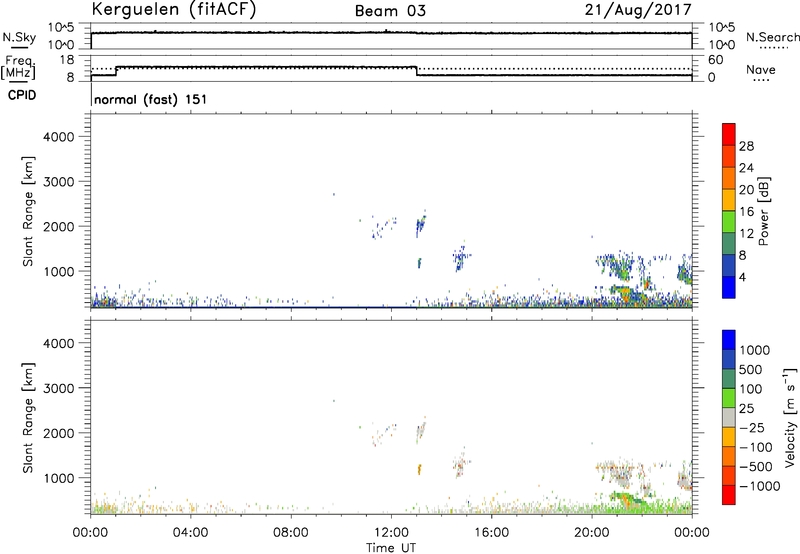Click the 'Nave' legend label
800x554 pixels.
761,70
